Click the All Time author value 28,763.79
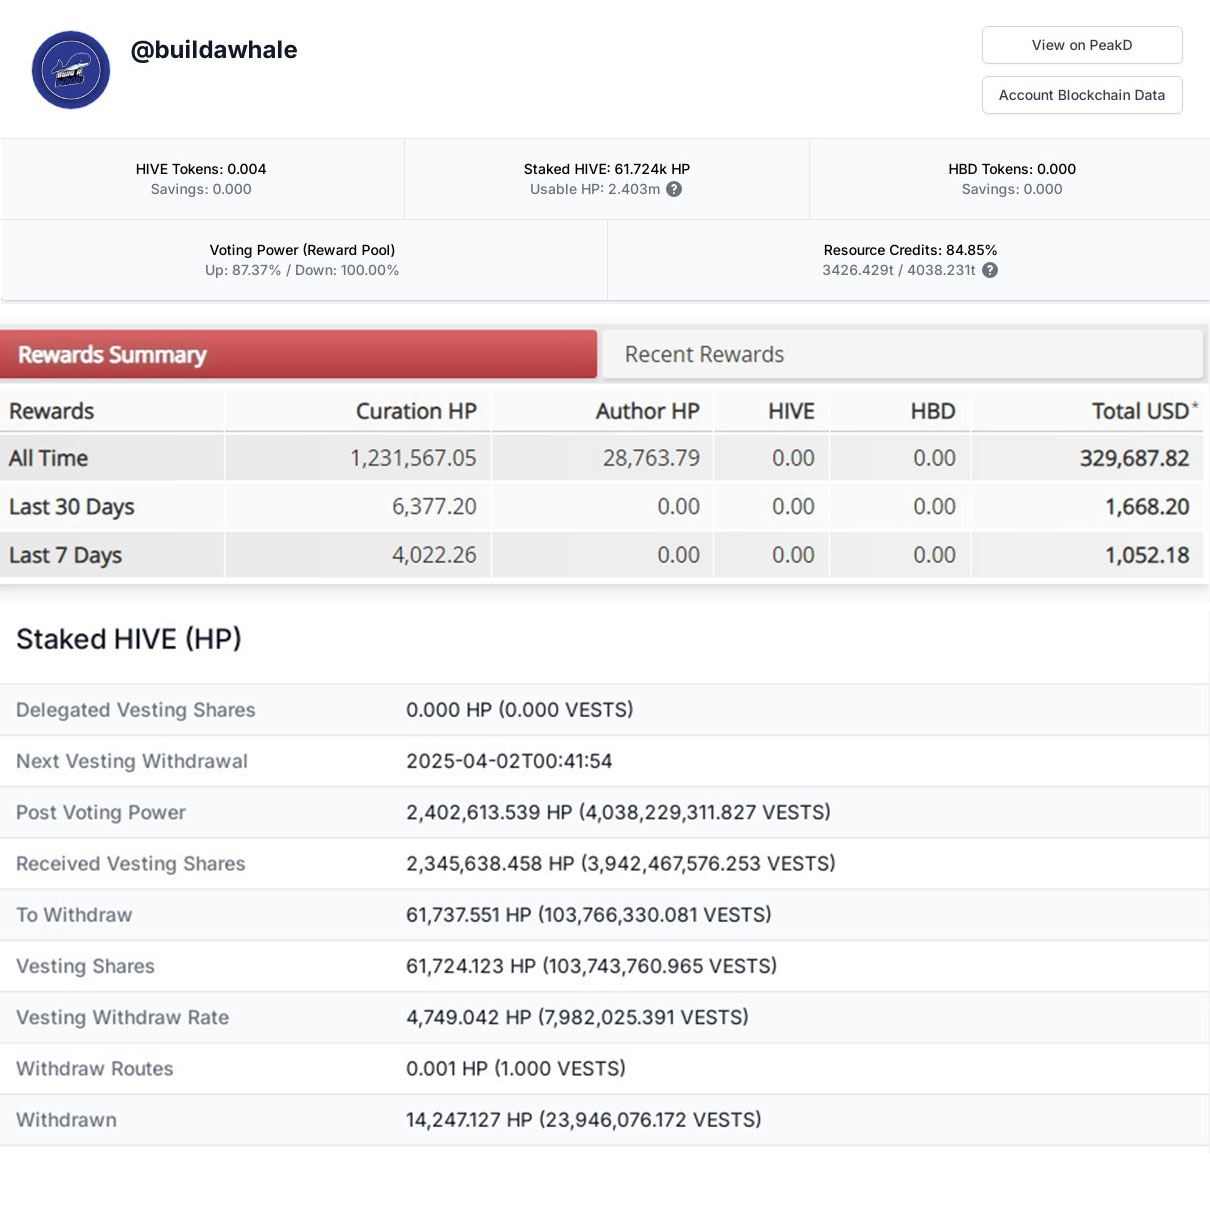The height and width of the screenshot is (1226, 1210). click(x=651, y=458)
